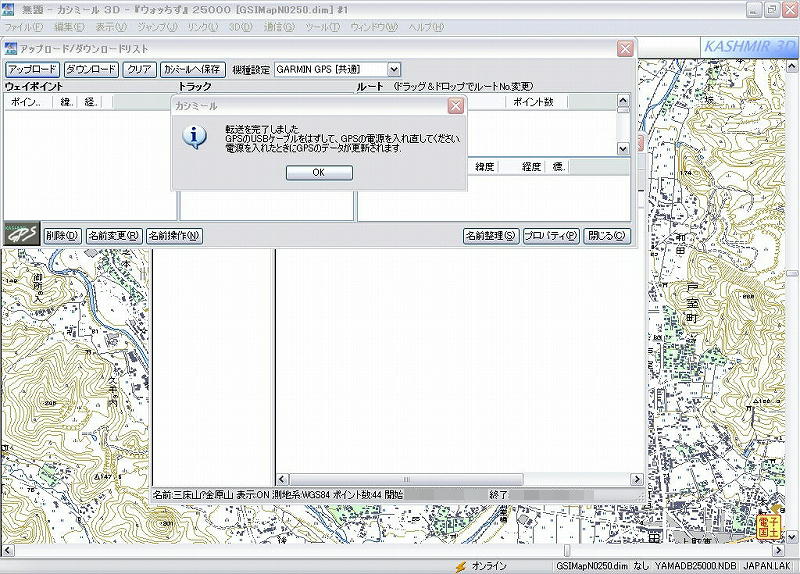Viewport: 800px width, 574px height.
Task: Open the 機種設定 GARMIN GPS dropdown
Action: point(393,69)
